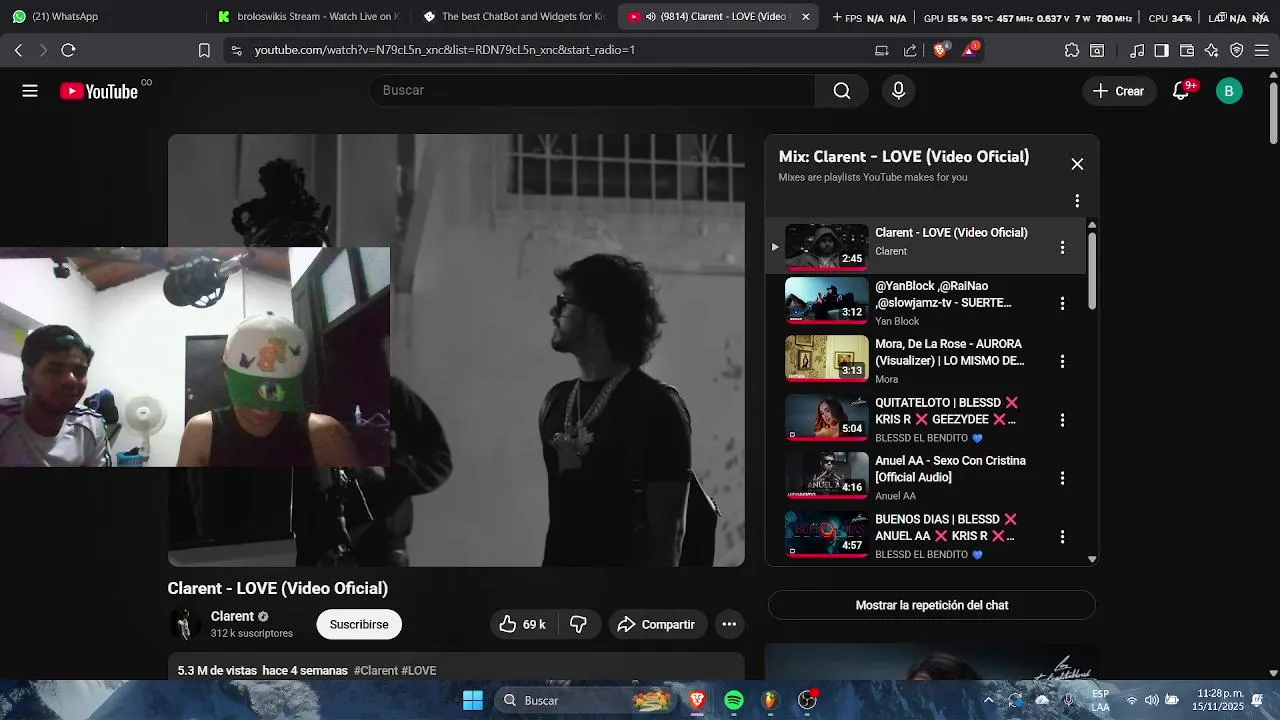This screenshot has width=1280, height=720.
Task: Select Anuel AA Sexo Con Cristina title
Action: (x=950, y=469)
